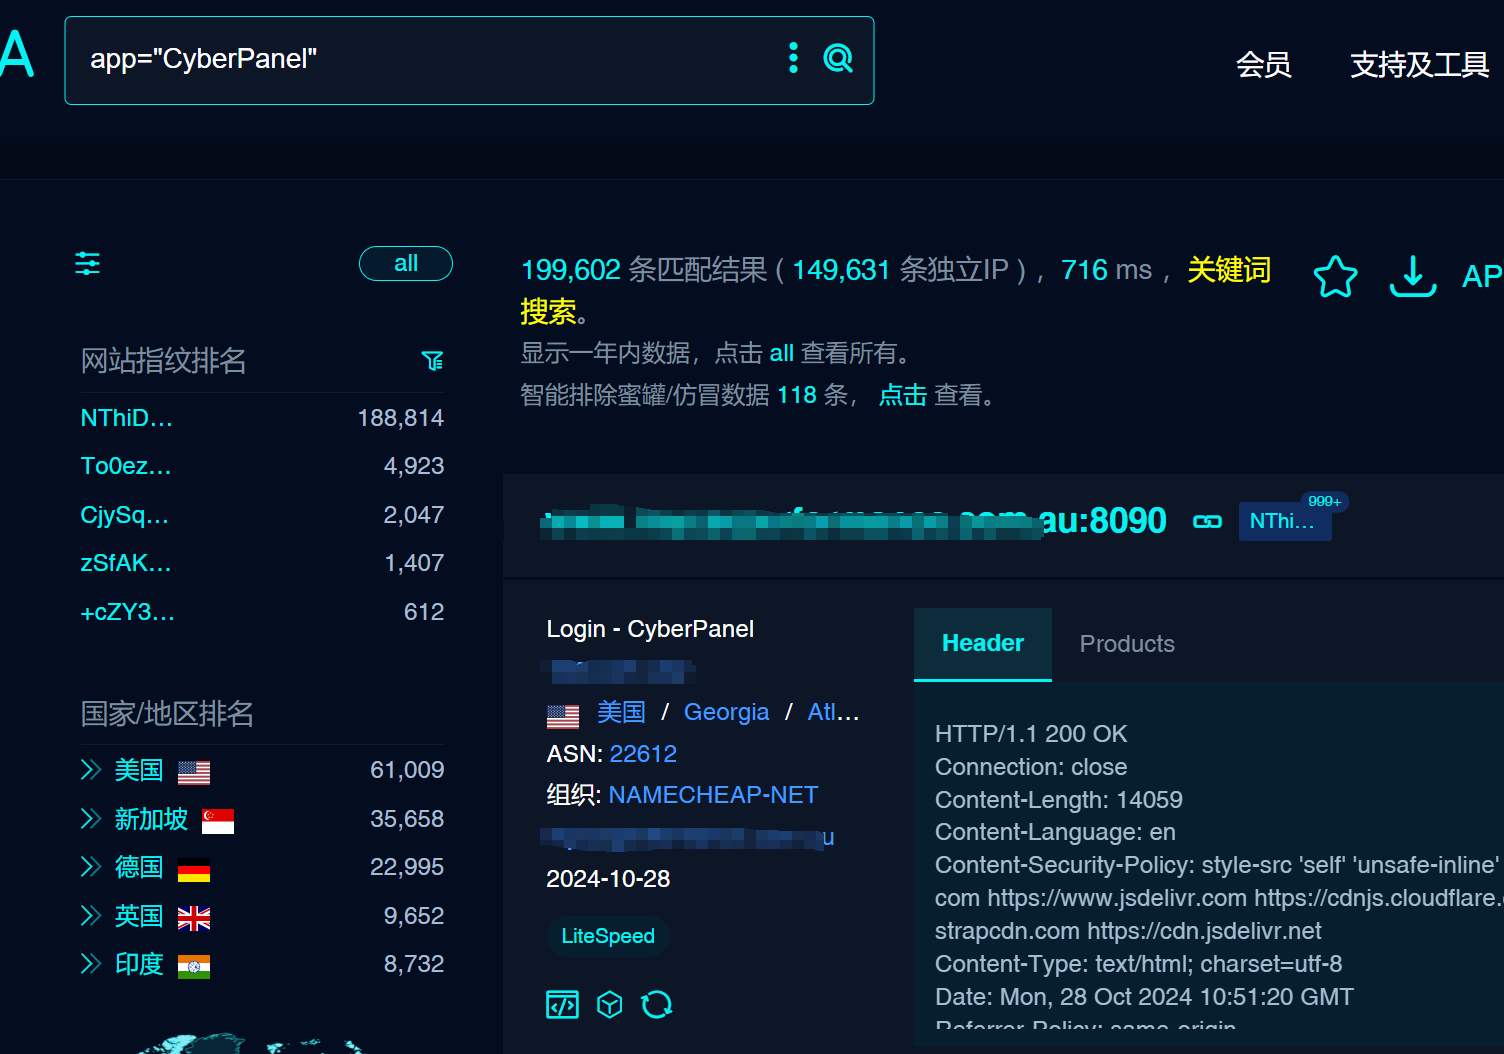Click the 61,009 country count
The width and height of the screenshot is (1504, 1054).
point(407,770)
